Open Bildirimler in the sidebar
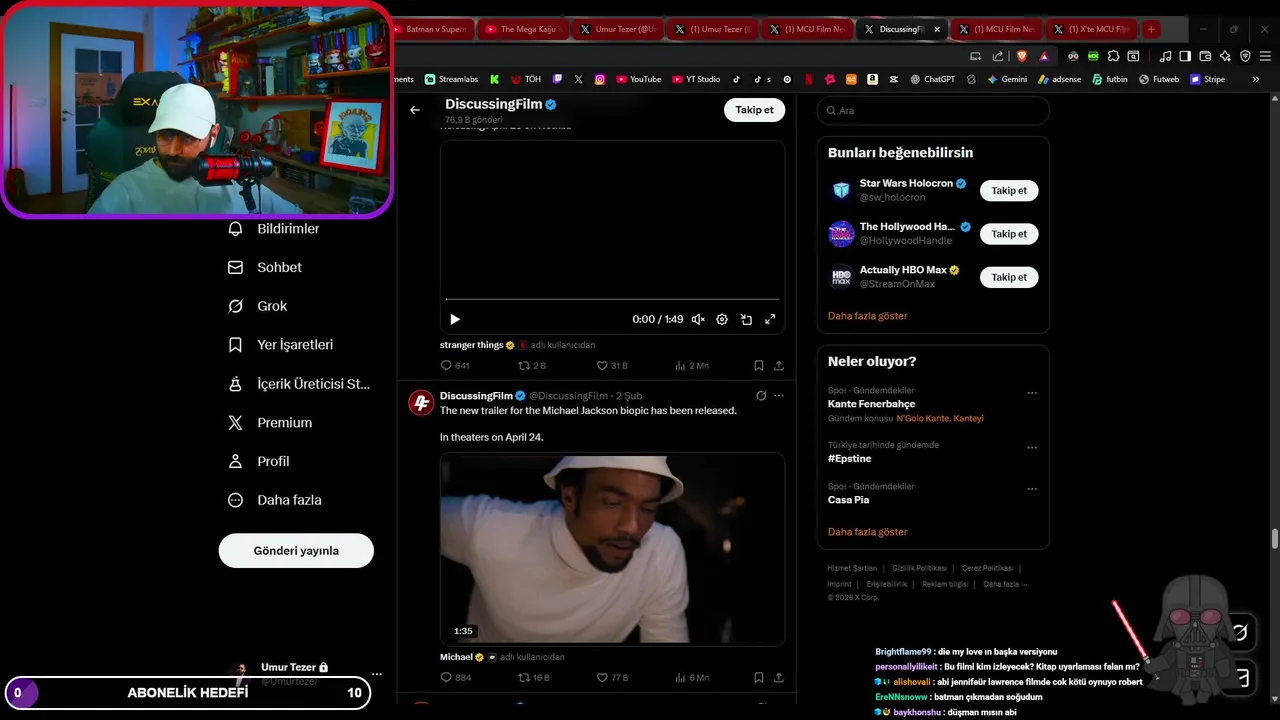1280x720 pixels. click(x=274, y=229)
